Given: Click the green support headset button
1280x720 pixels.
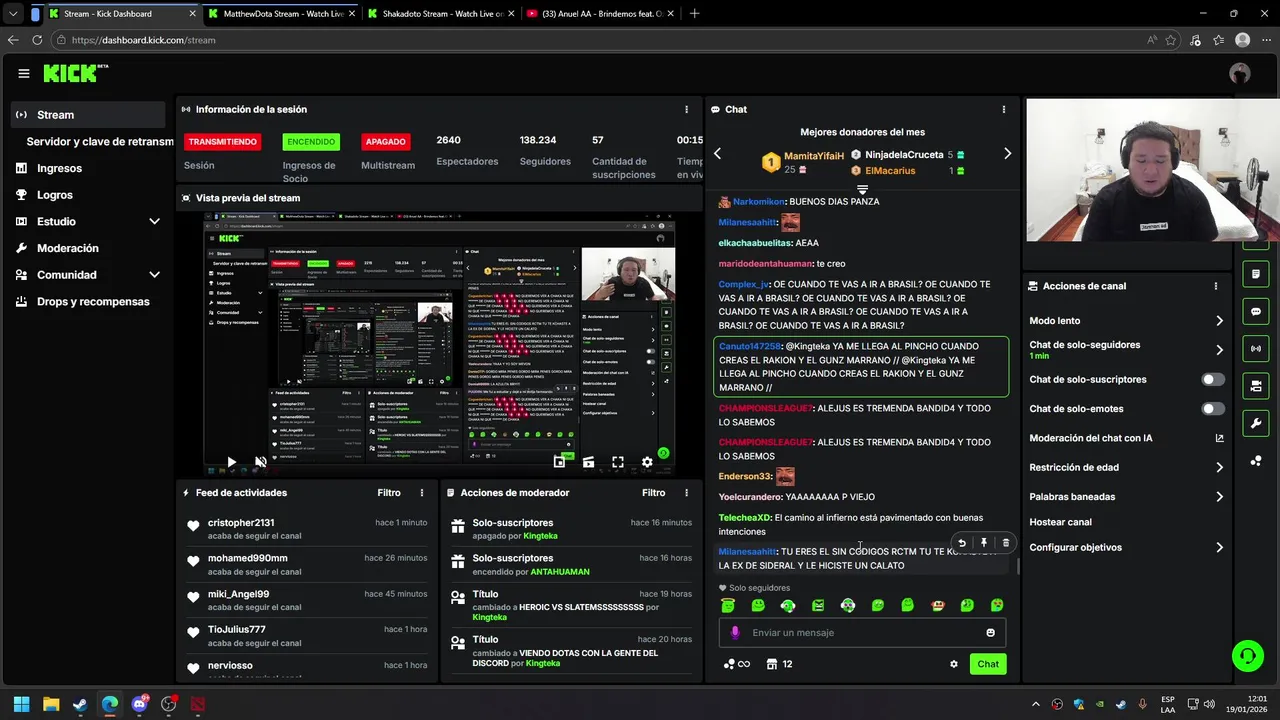Looking at the screenshot, I should coord(1247,656).
